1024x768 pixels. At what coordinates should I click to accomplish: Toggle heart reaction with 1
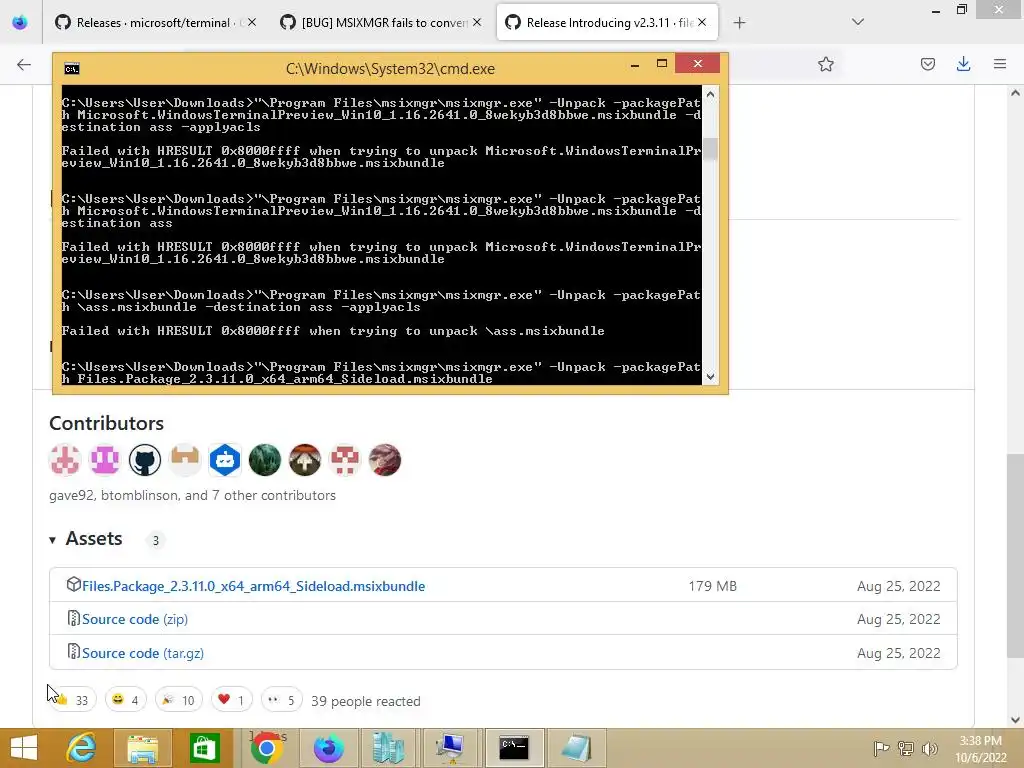231,700
